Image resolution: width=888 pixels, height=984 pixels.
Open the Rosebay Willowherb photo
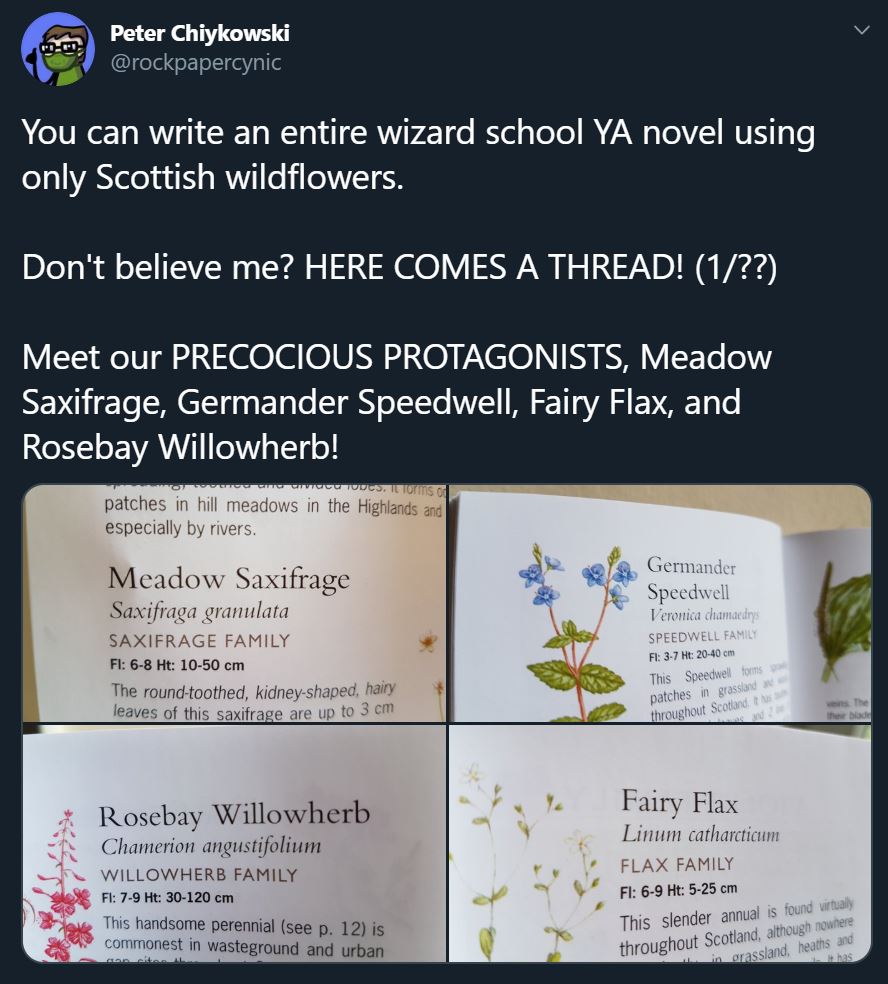[234, 843]
